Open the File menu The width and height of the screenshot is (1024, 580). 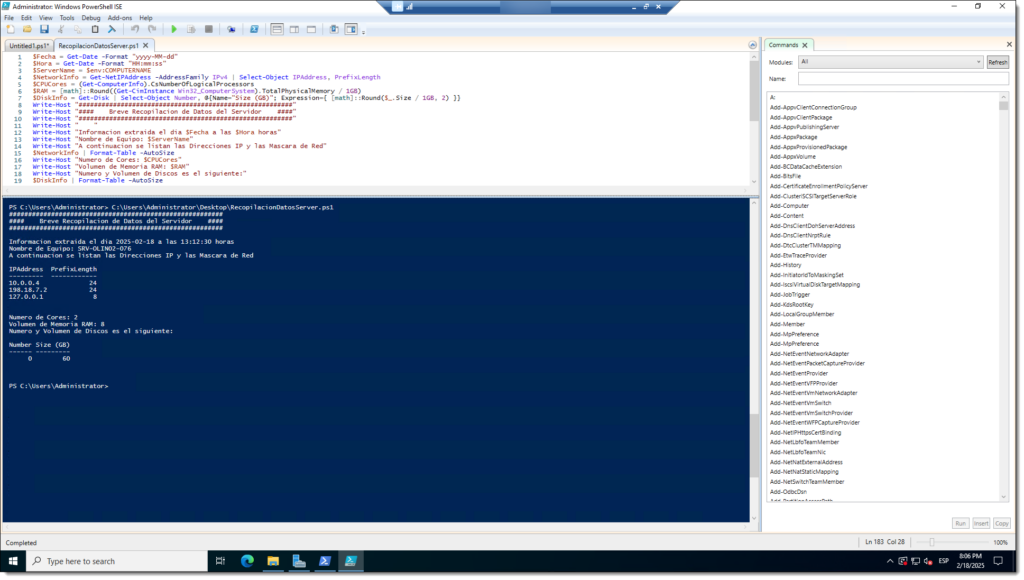coord(9,18)
